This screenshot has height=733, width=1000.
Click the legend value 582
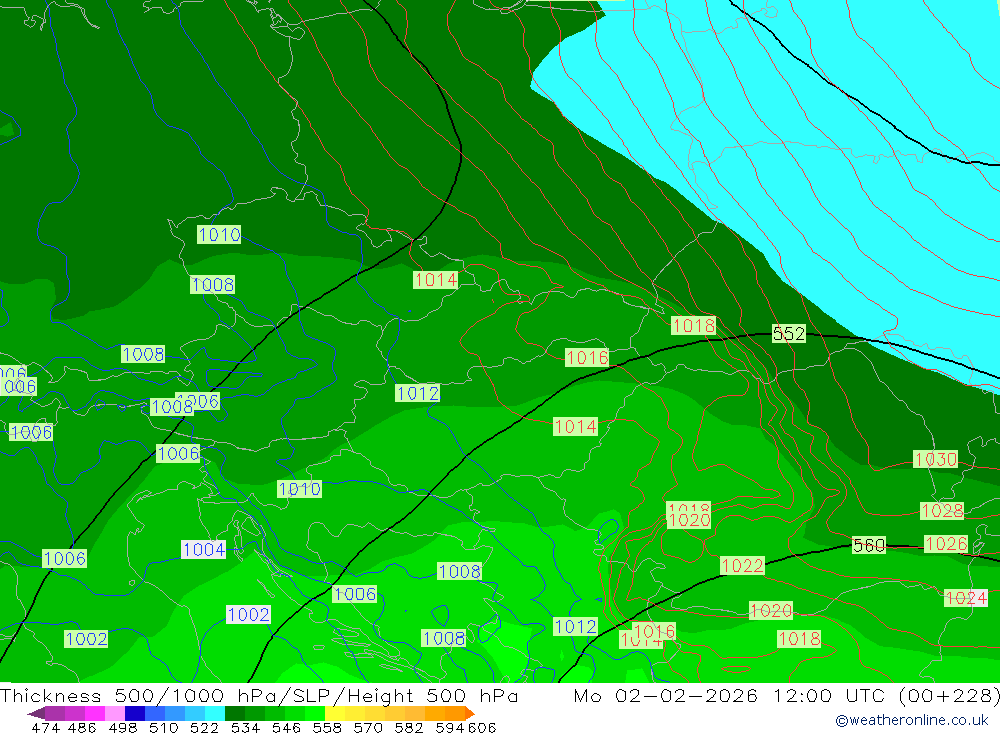409,728
